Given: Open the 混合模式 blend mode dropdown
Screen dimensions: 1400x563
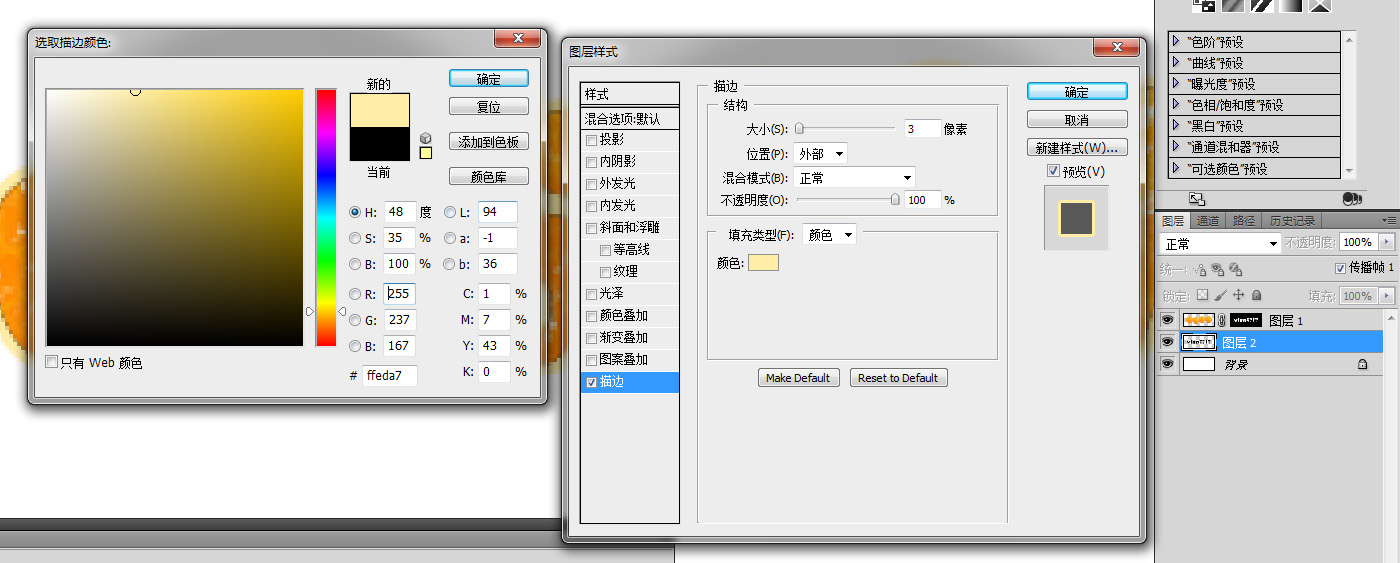Looking at the screenshot, I should tap(855, 178).
